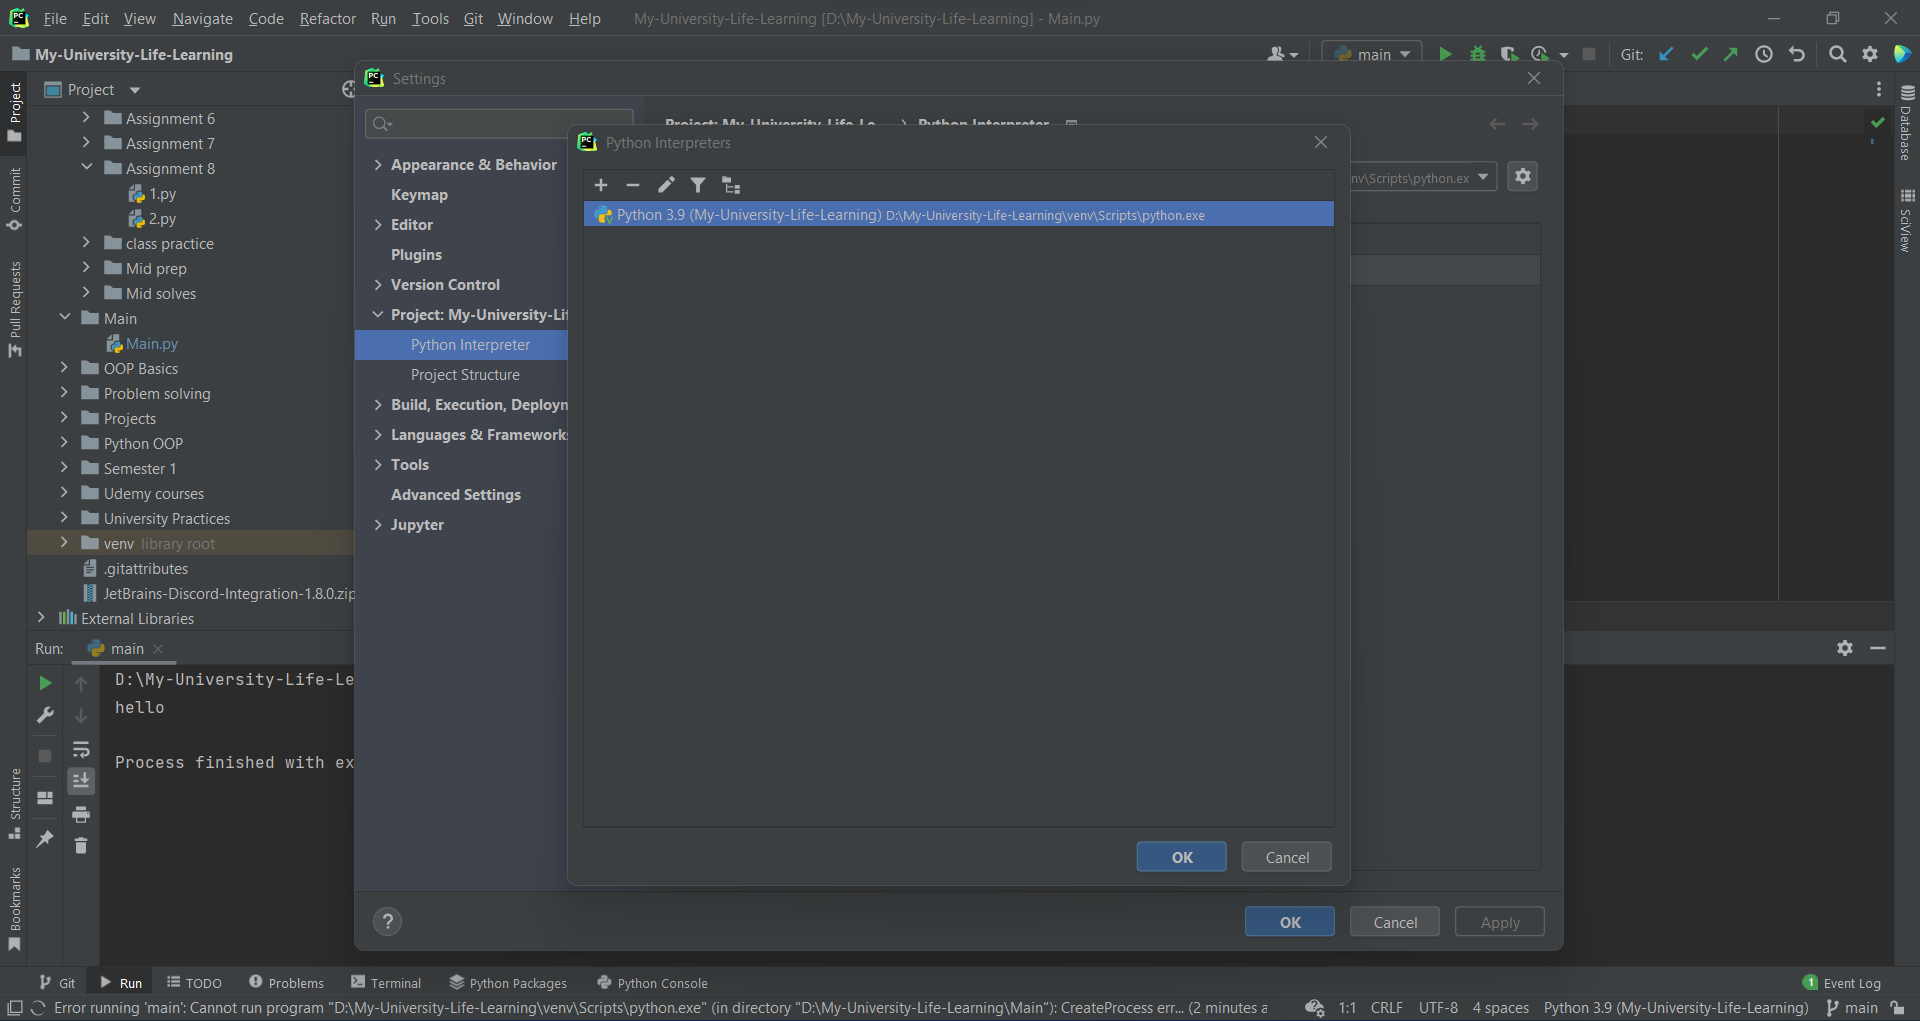Image resolution: width=1920 pixels, height=1021 pixels.
Task: Expand the Tools settings section
Action: pos(378,465)
